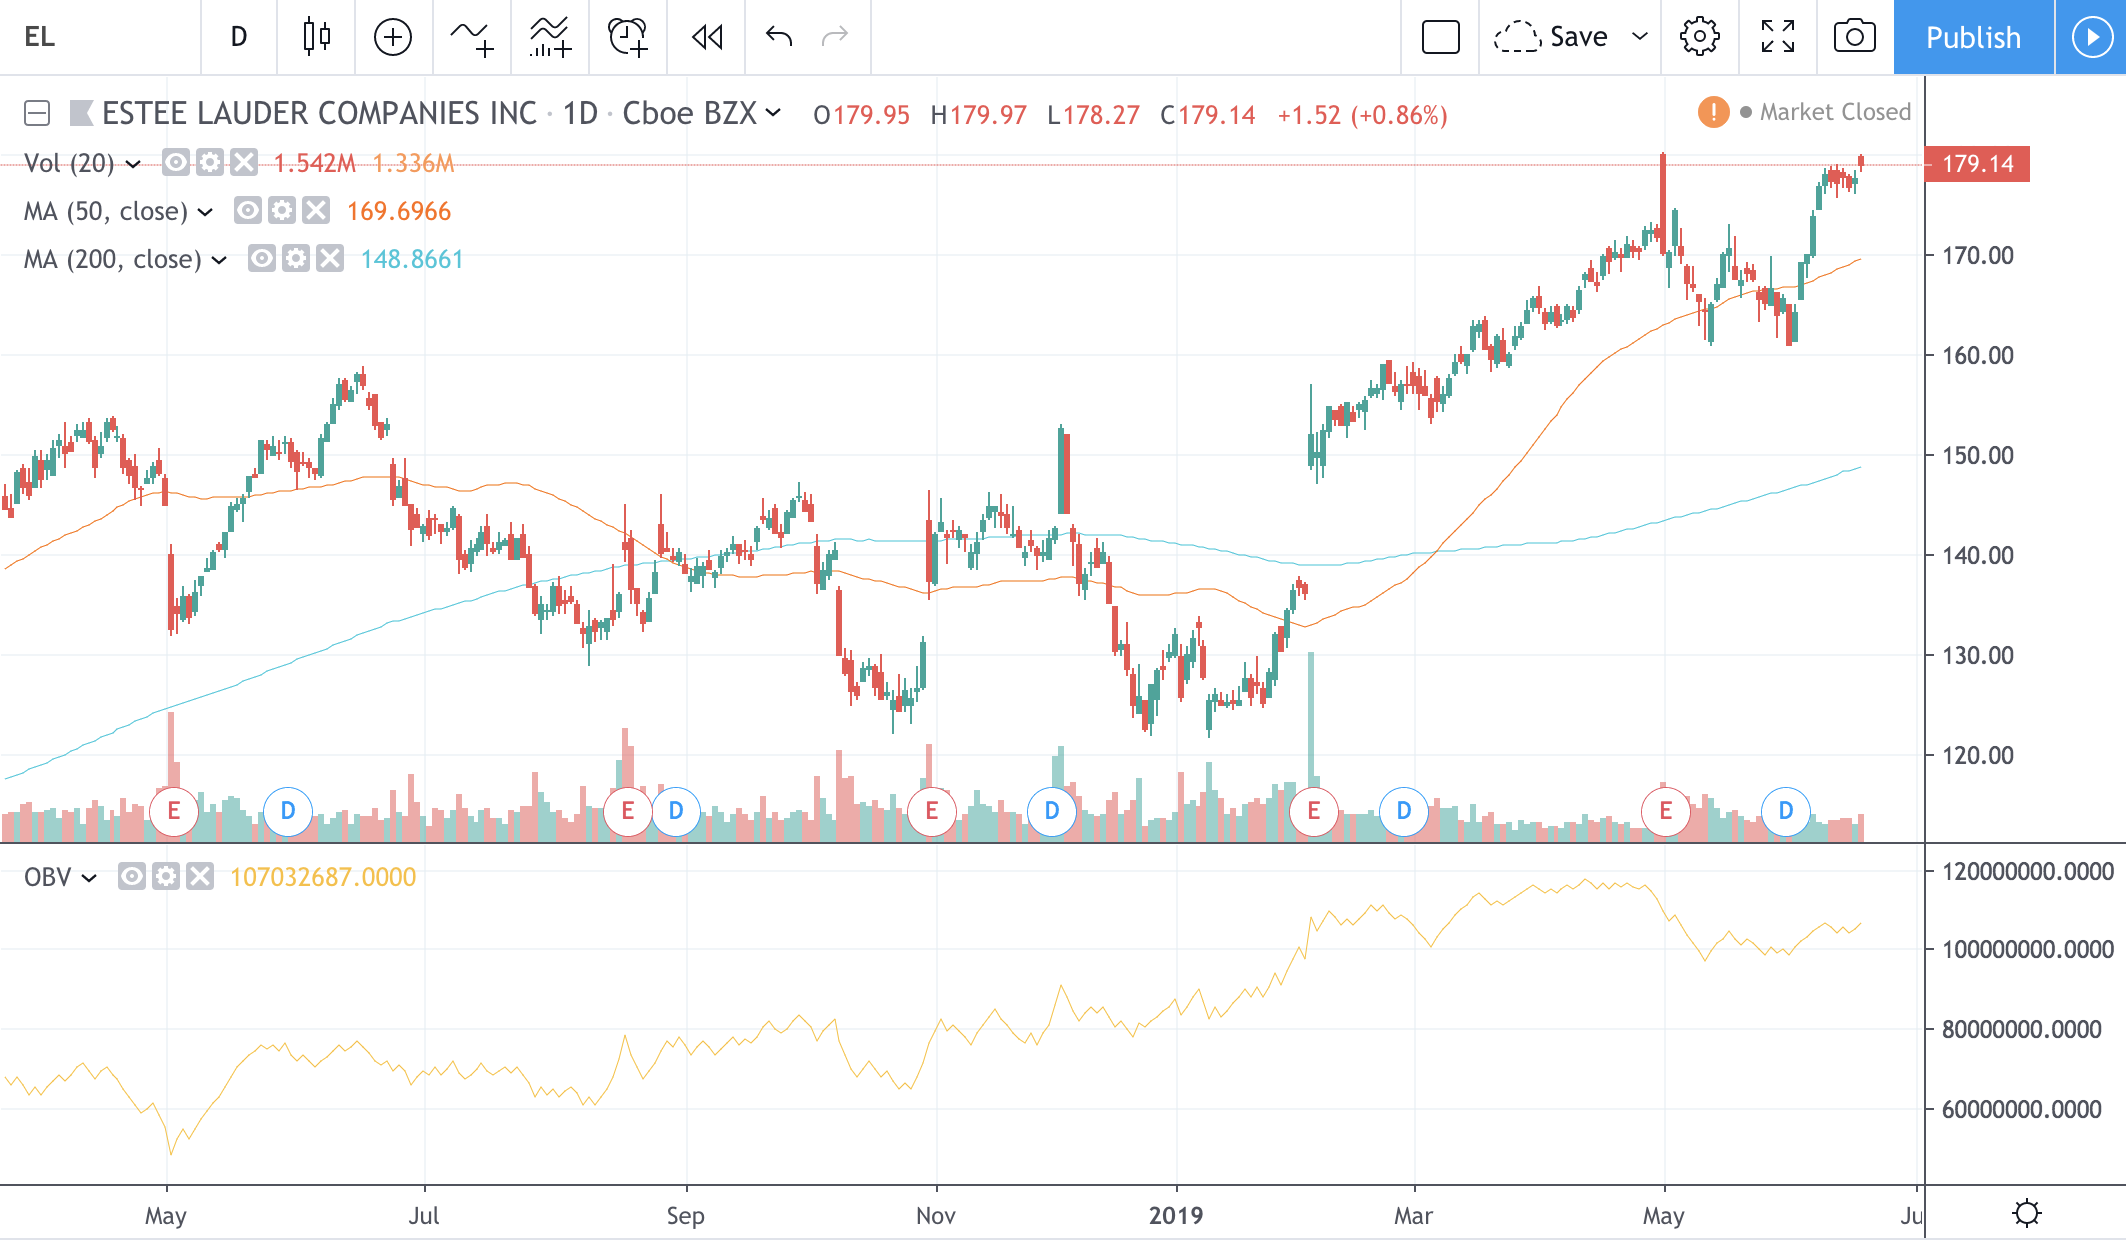Screen dimensions: 2126x1244
Task: Open financials chart templates icon
Action: 550,37
